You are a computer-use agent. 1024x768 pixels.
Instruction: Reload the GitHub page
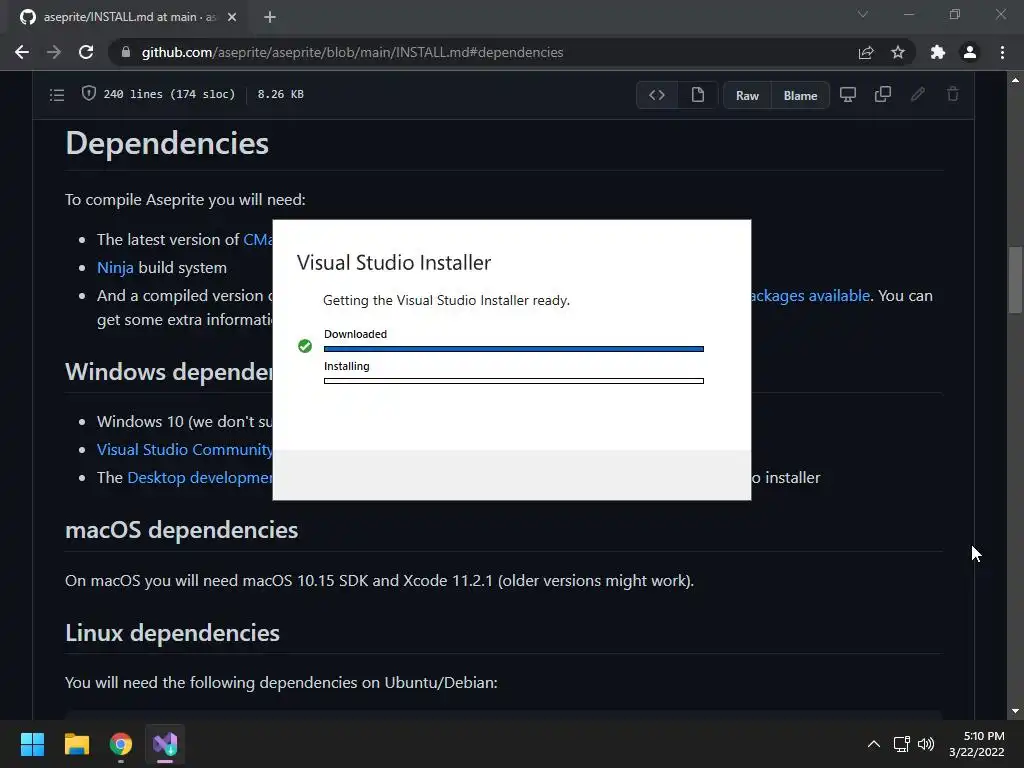coord(86,52)
